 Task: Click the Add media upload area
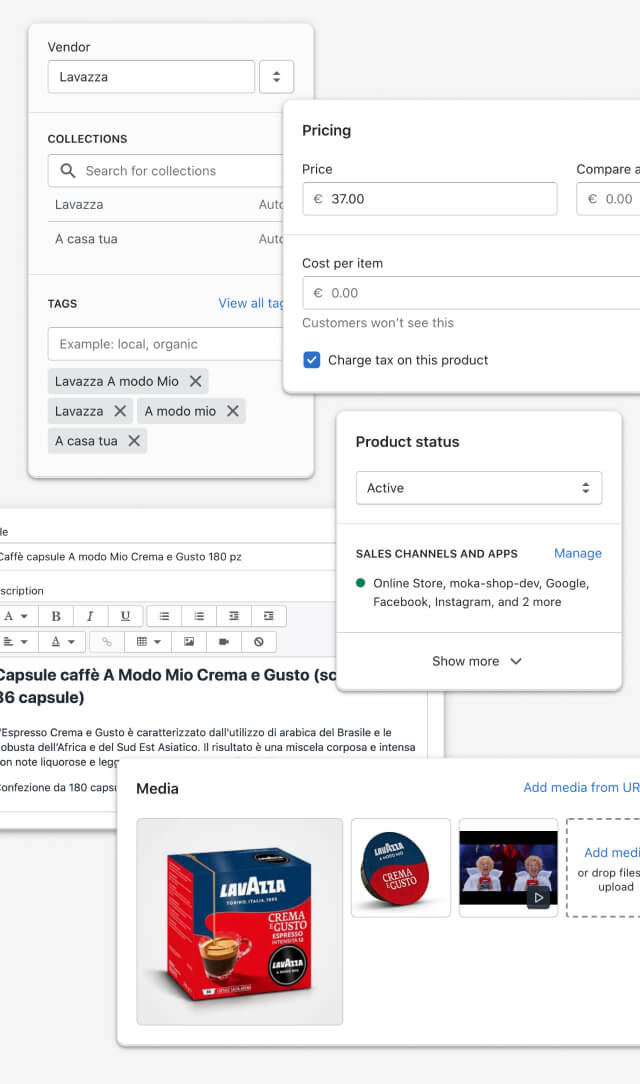point(604,868)
